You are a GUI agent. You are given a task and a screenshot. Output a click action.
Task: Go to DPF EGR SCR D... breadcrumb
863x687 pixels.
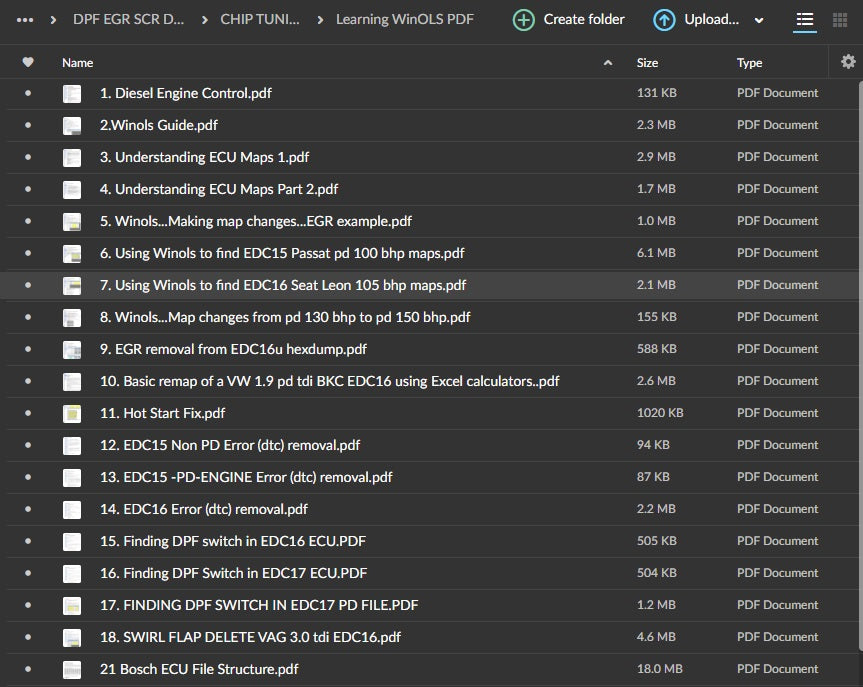128,20
